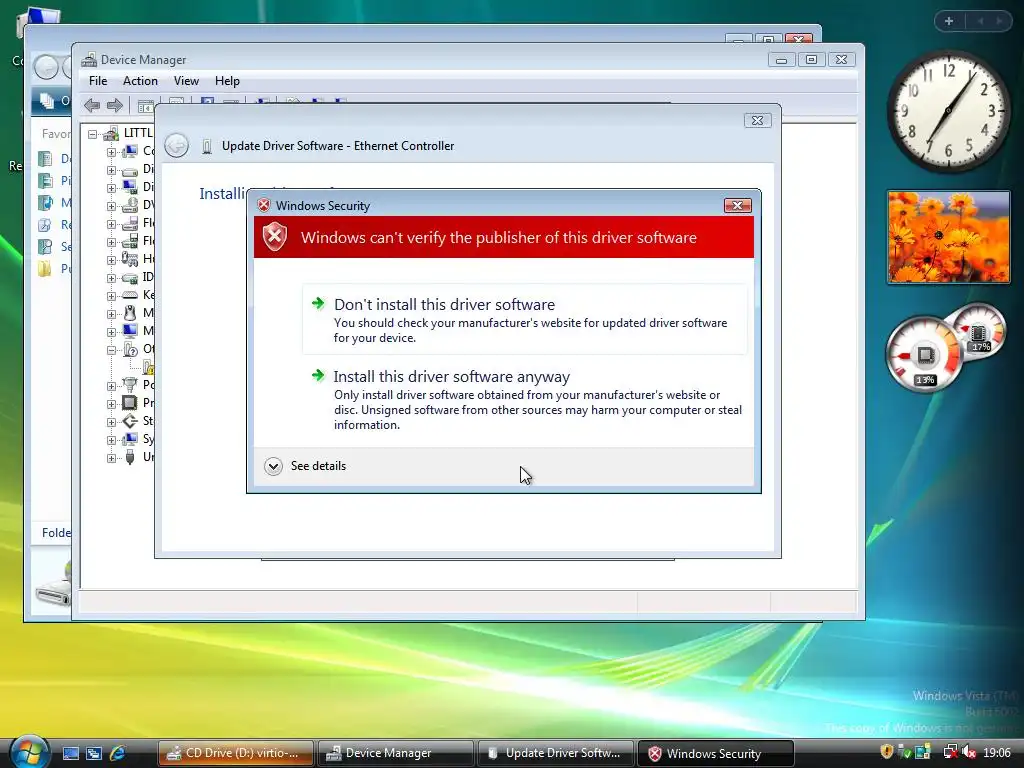Viewport: 1024px width, 768px height.
Task: Open the Public folder link in Explorer
Action: [54, 268]
